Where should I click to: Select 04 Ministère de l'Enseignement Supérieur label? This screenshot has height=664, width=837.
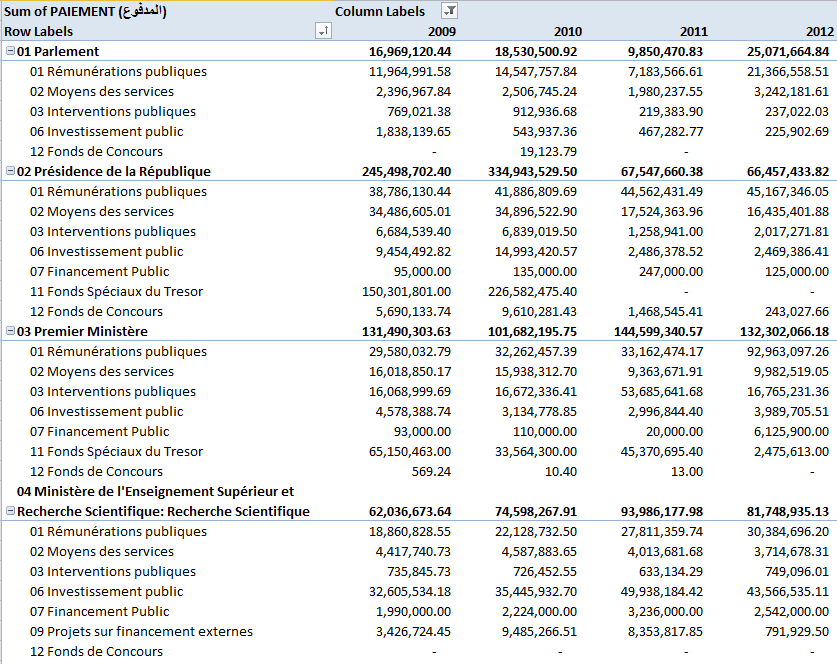(155, 492)
